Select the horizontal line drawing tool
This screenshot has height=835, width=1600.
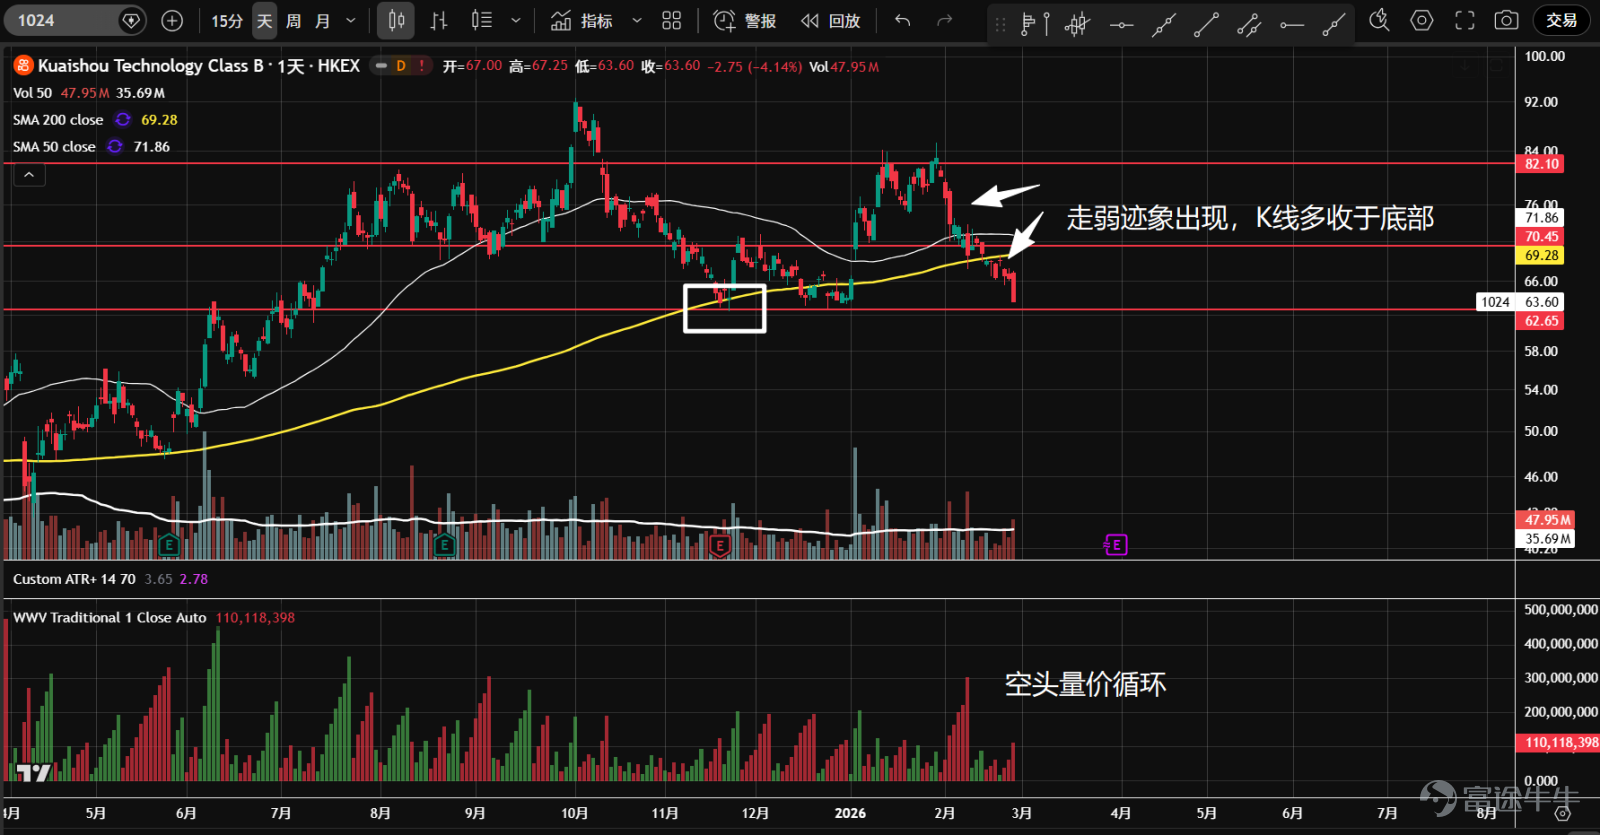click(1121, 24)
